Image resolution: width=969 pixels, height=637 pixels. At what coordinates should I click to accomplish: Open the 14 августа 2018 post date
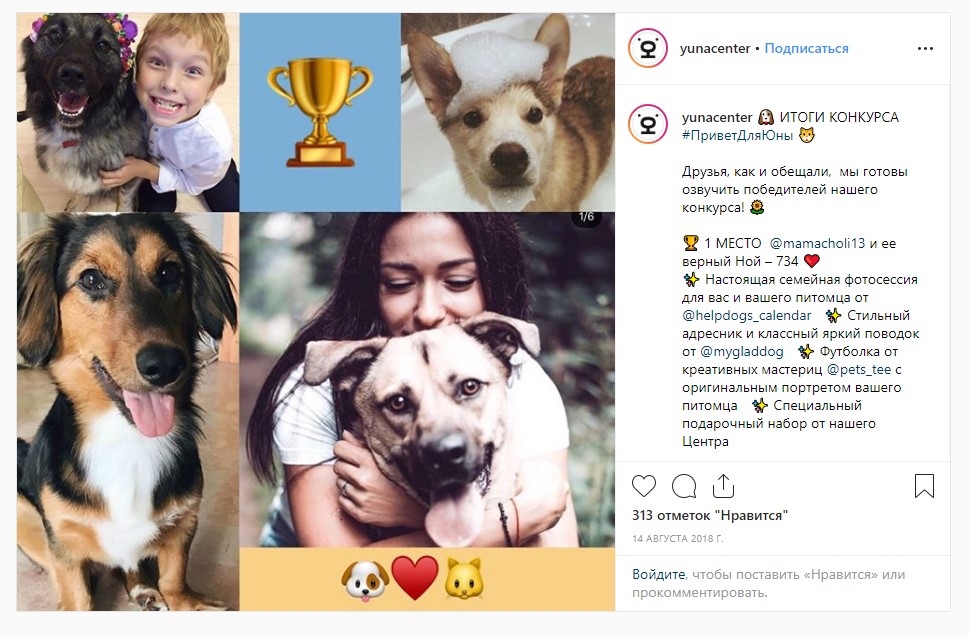(x=677, y=539)
